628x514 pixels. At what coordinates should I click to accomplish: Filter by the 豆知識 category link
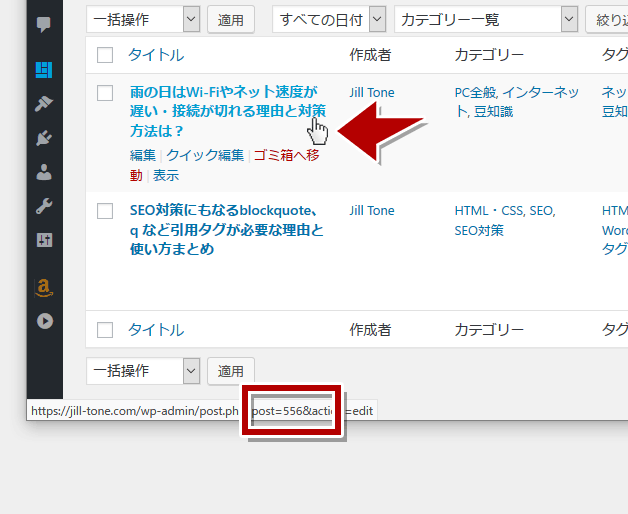pyautogui.click(x=493, y=112)
